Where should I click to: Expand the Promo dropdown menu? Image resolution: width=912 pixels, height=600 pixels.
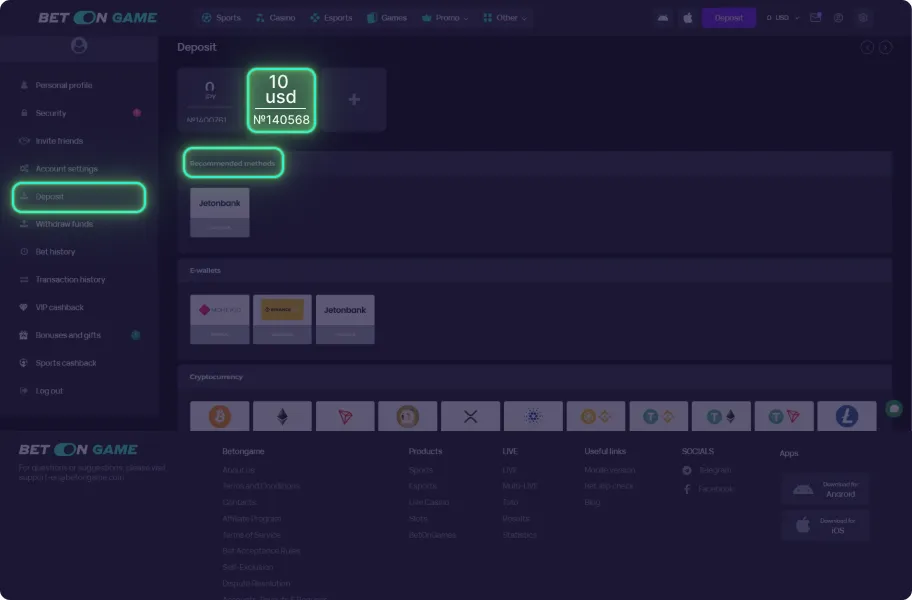point(444,17)
